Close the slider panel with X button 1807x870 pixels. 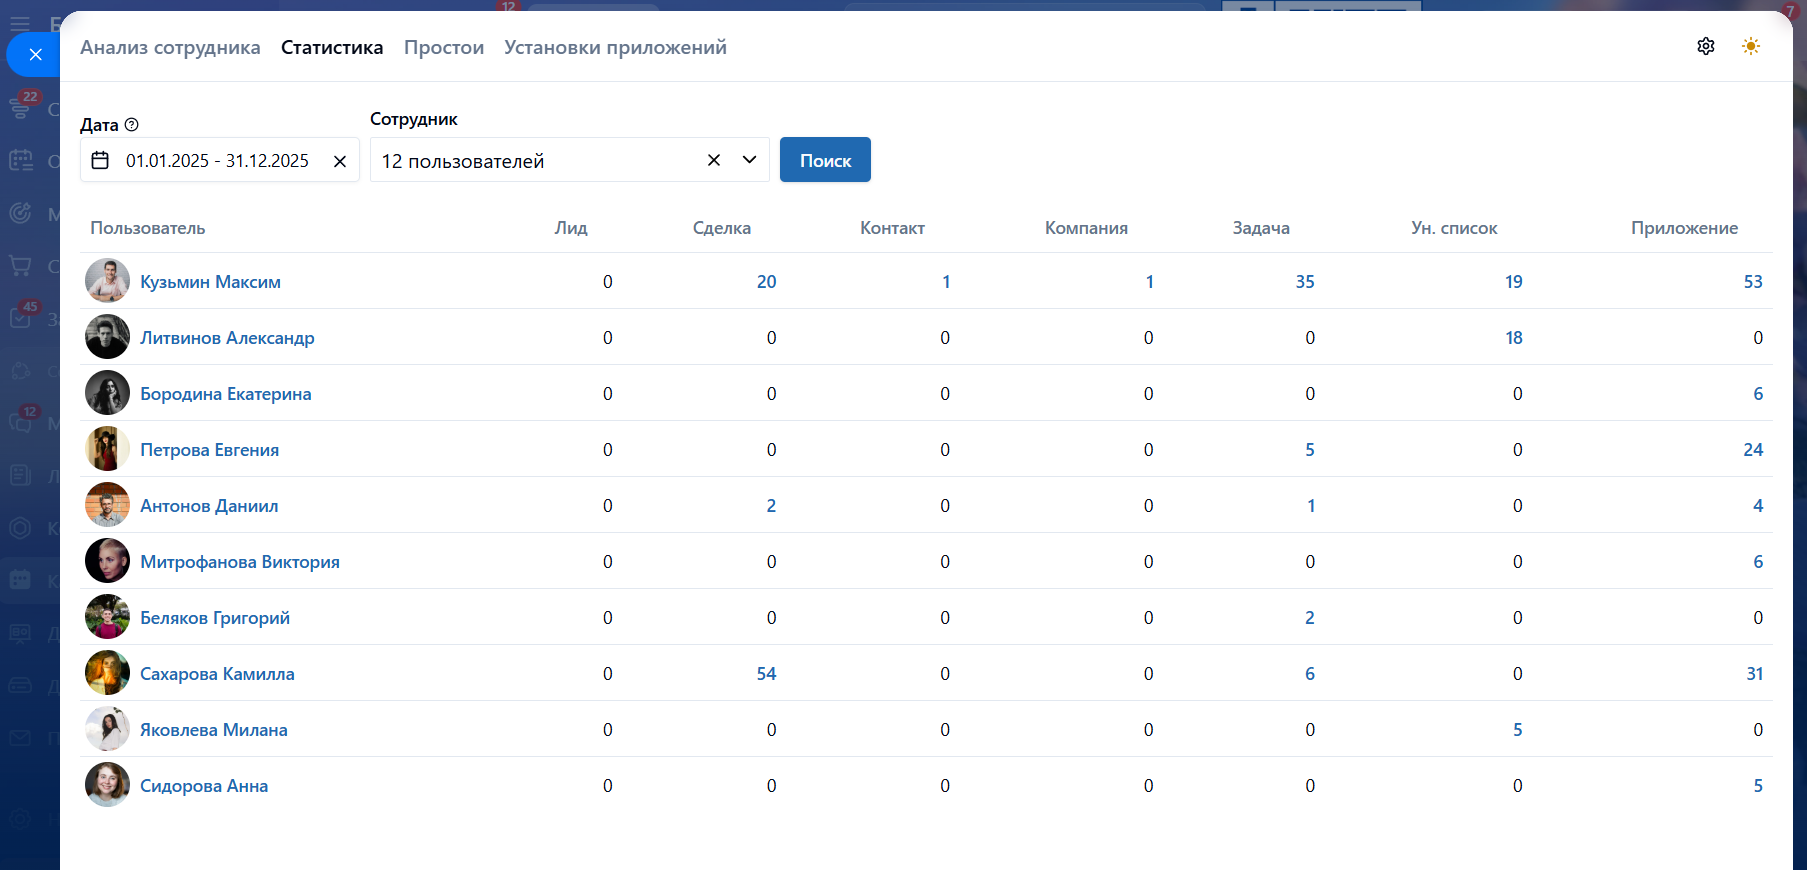click(x=35, y=54)
